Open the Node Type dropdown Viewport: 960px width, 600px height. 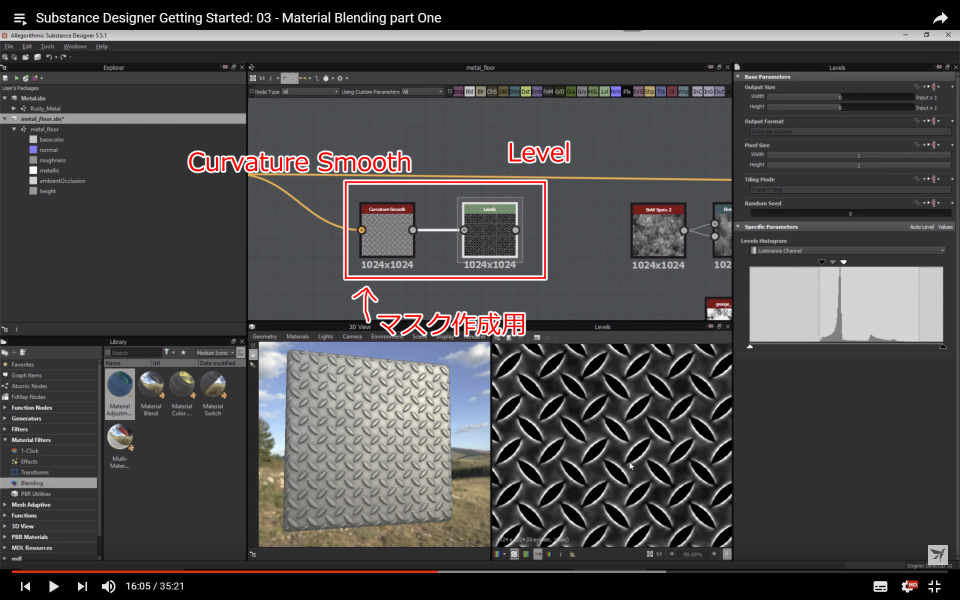(x=310, y=92)
